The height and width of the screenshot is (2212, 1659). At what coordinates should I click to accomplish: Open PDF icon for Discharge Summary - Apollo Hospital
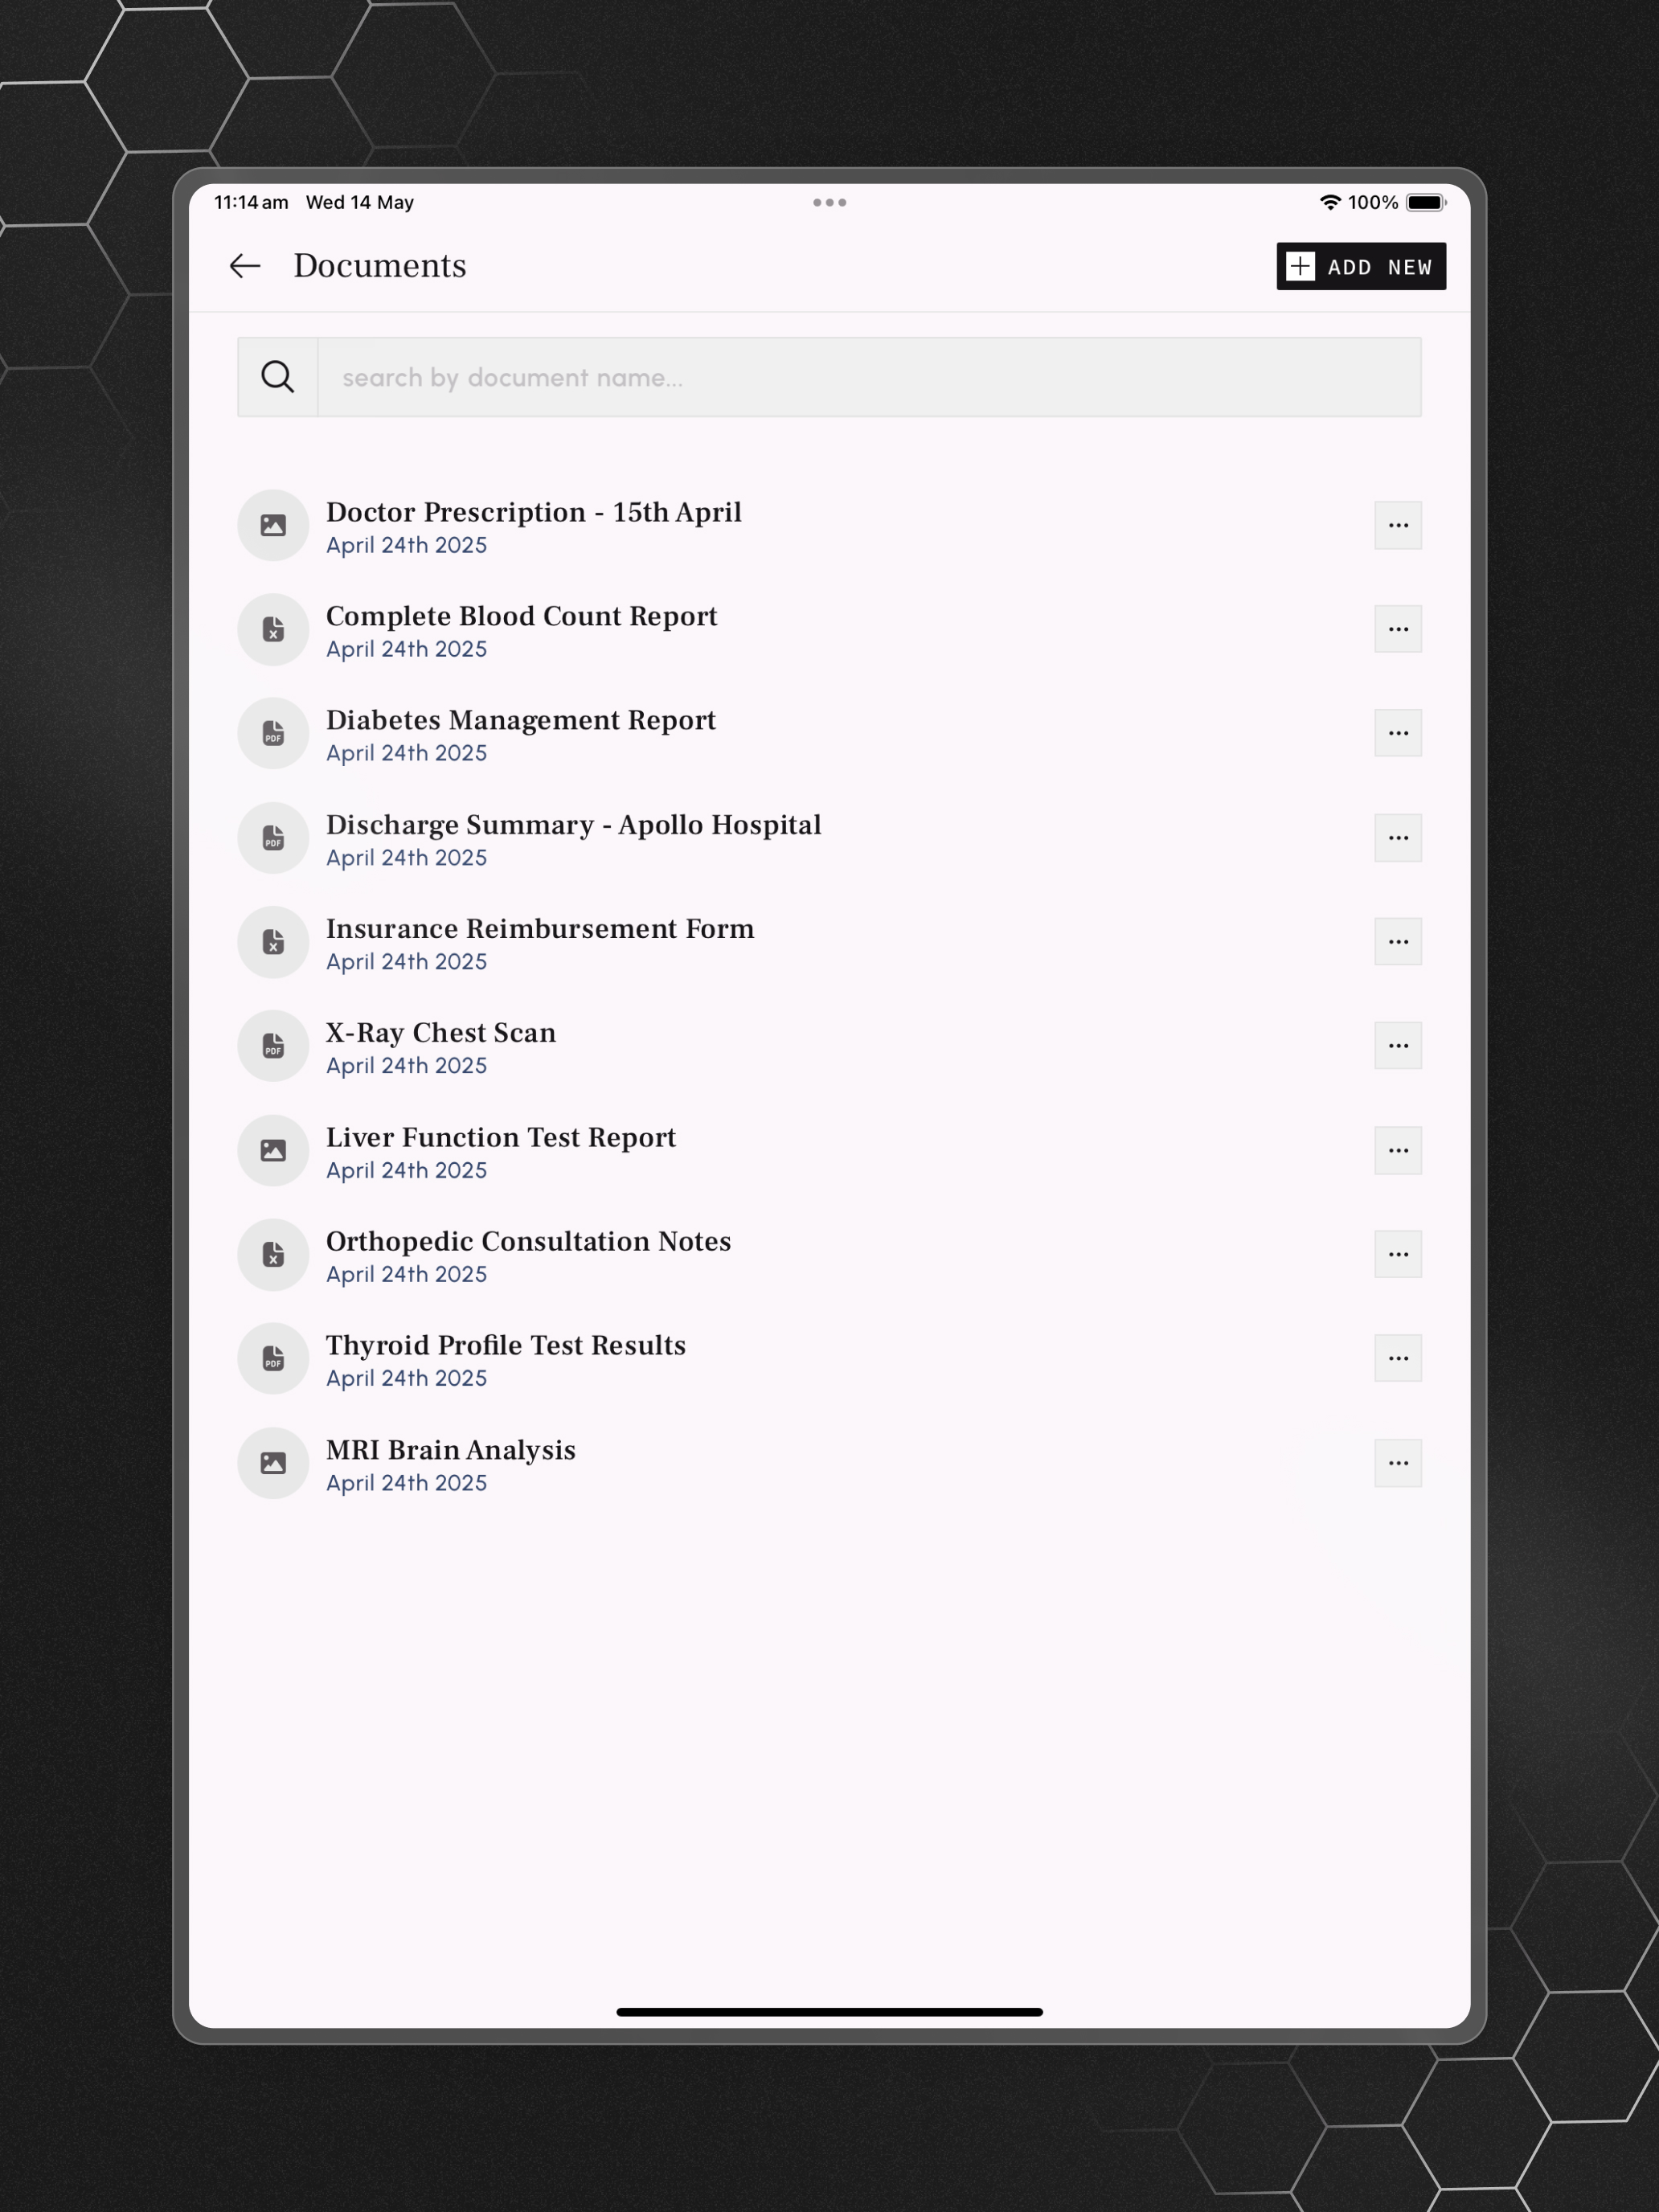click(273, 838)
